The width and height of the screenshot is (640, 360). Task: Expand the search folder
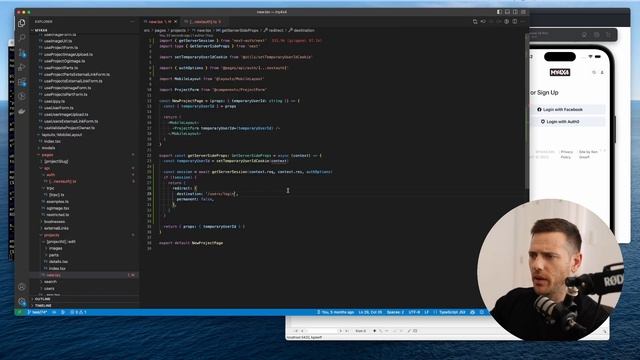(50, 282)
